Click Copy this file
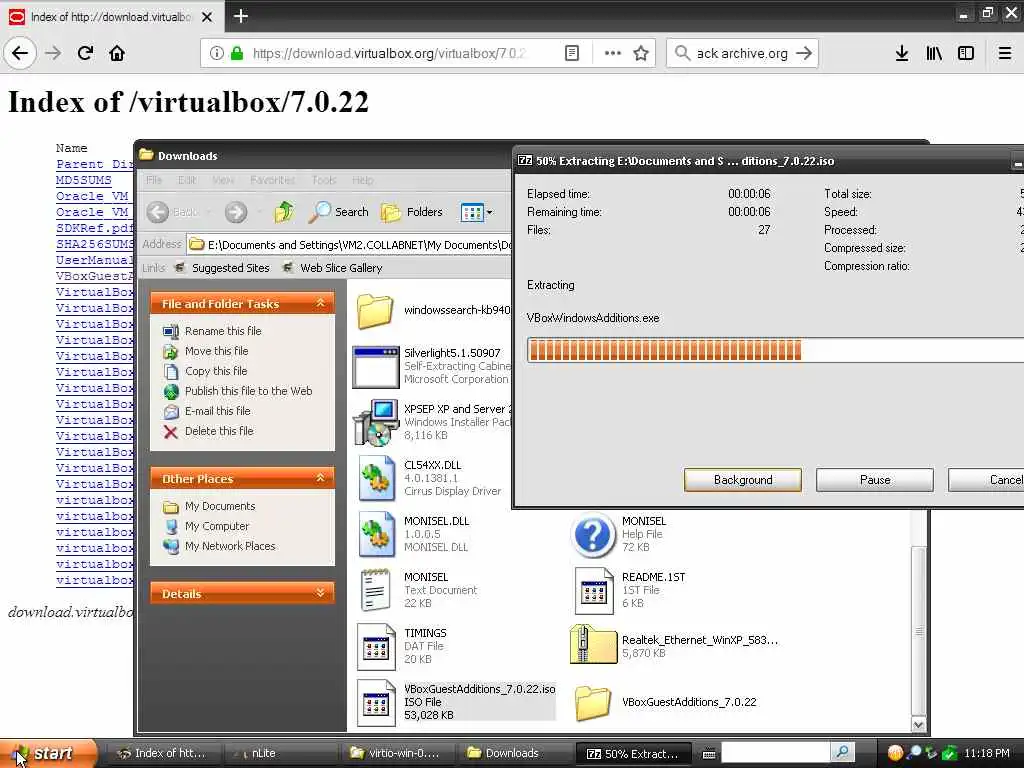 [x=216, y=371]
